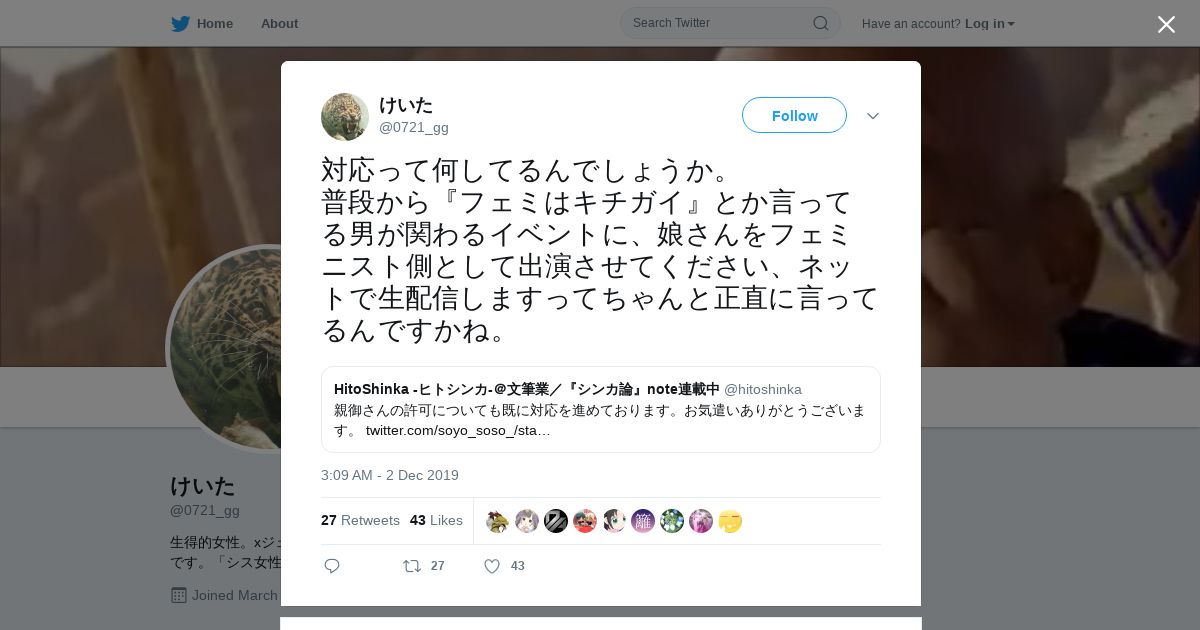
Task: Open the yellow emoji avatar at row end
Action: click(730, 521)
